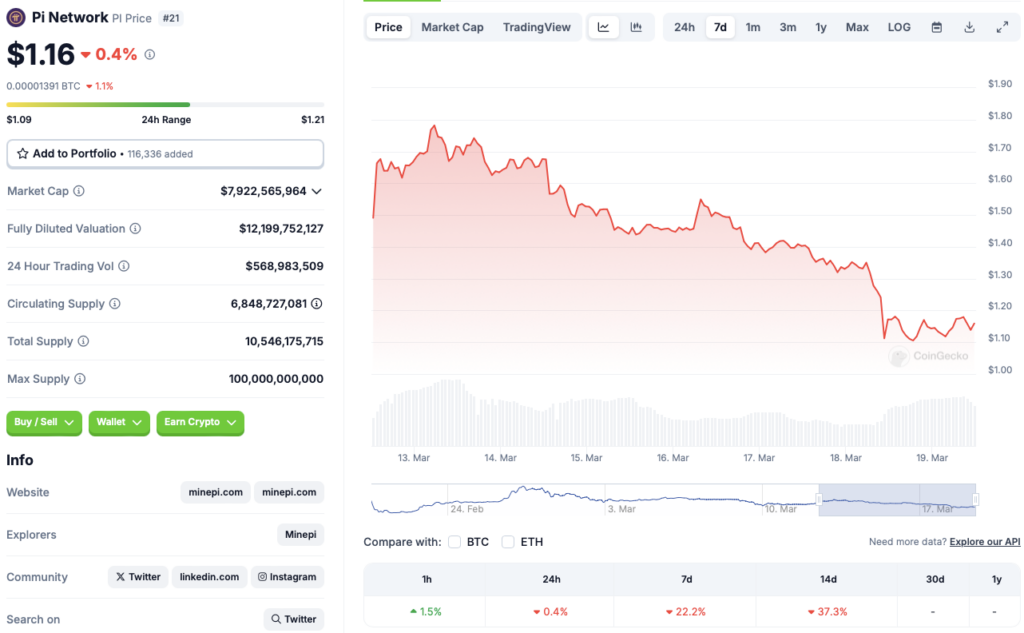Enable compare with BTC checkbox
Viewport: 1024px width, 633px height.
click(x=455, y=542)
